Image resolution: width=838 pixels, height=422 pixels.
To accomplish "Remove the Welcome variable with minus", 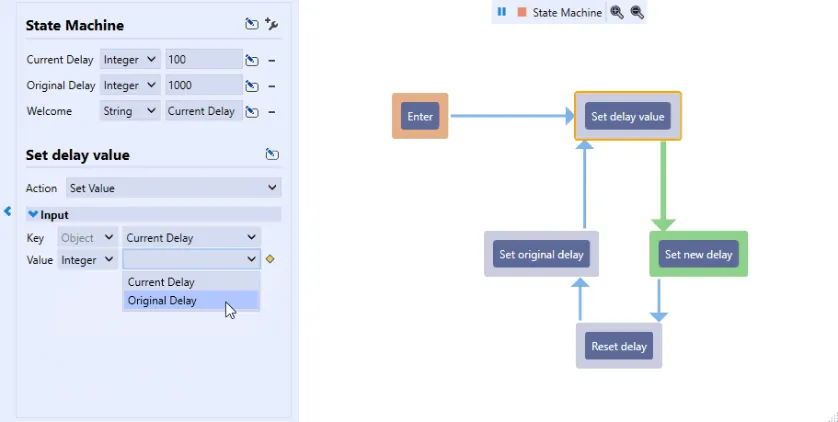I will tap(271, 112).
